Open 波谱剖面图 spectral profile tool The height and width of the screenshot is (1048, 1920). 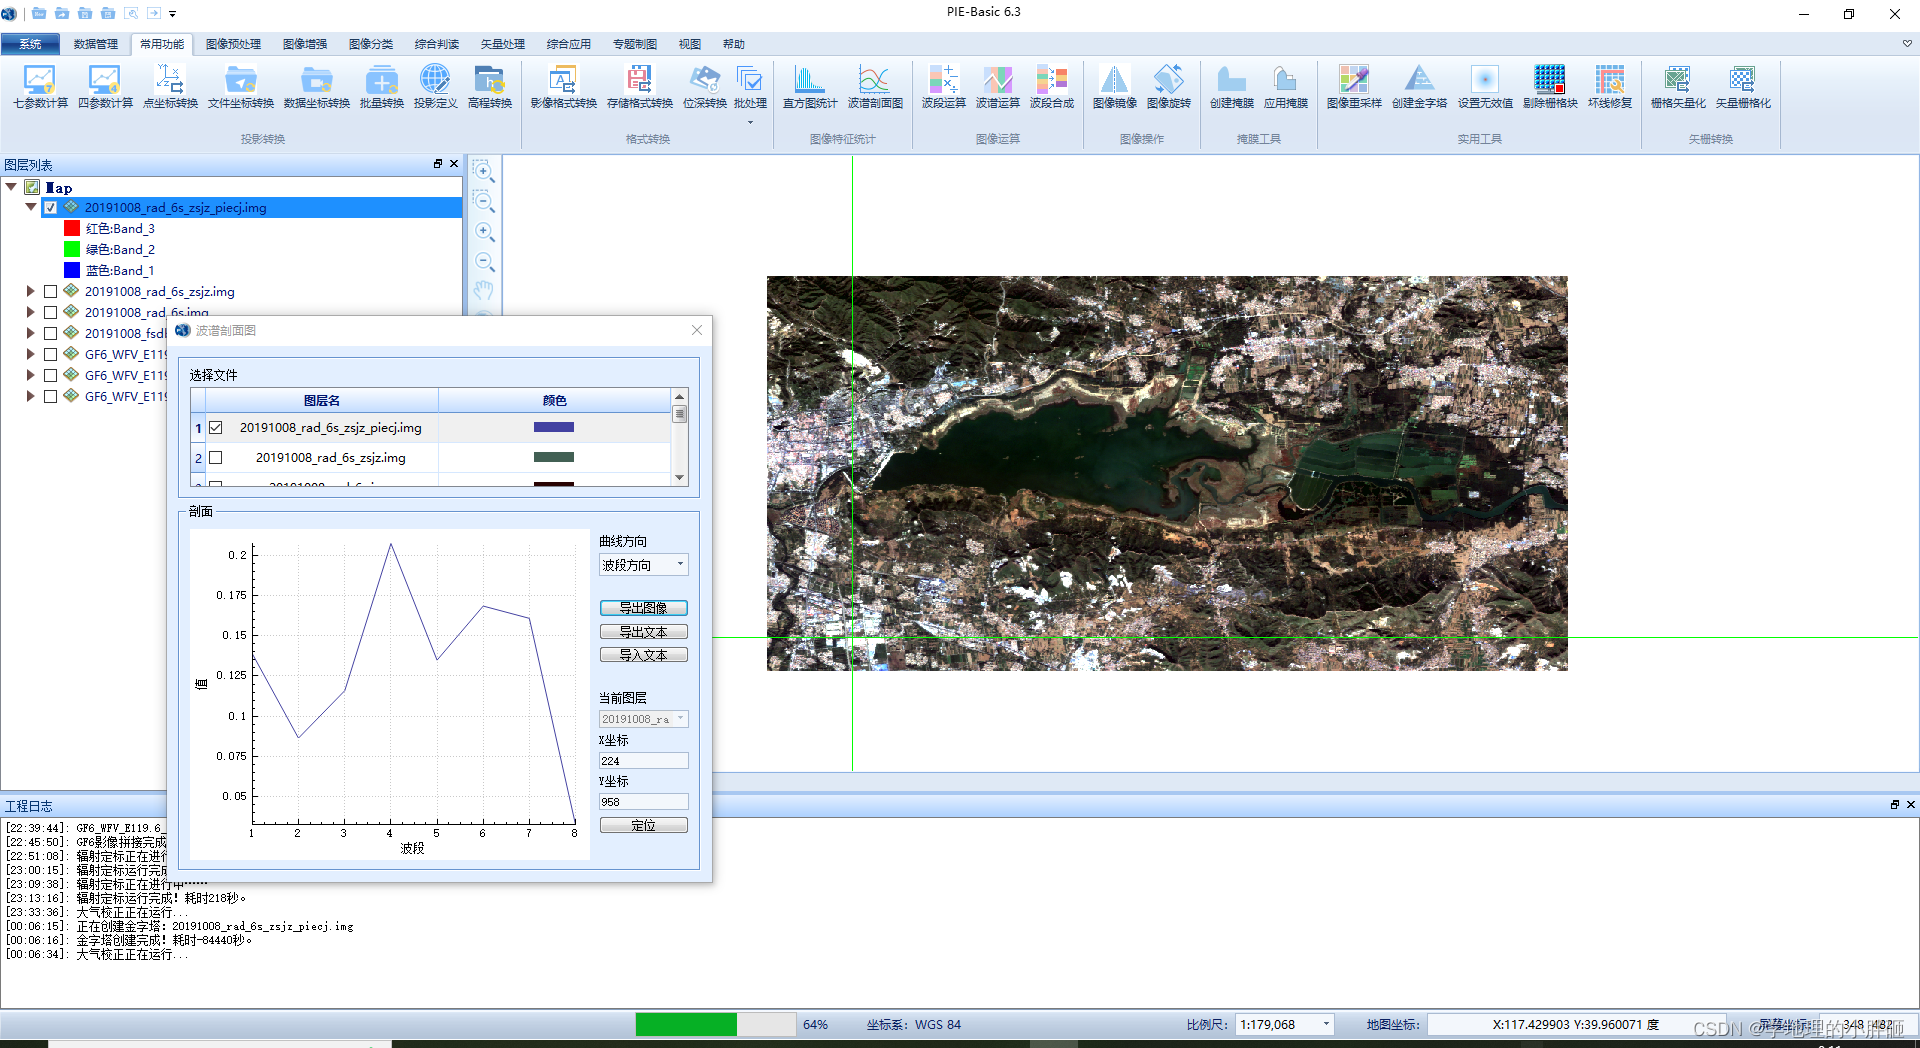[875, 86]
